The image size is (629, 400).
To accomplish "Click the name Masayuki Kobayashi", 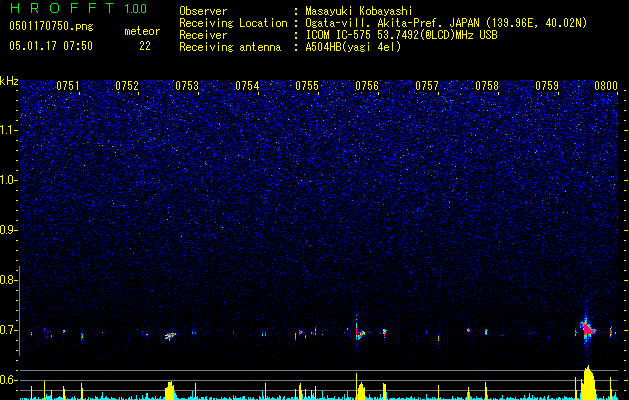I will (359, 11).
